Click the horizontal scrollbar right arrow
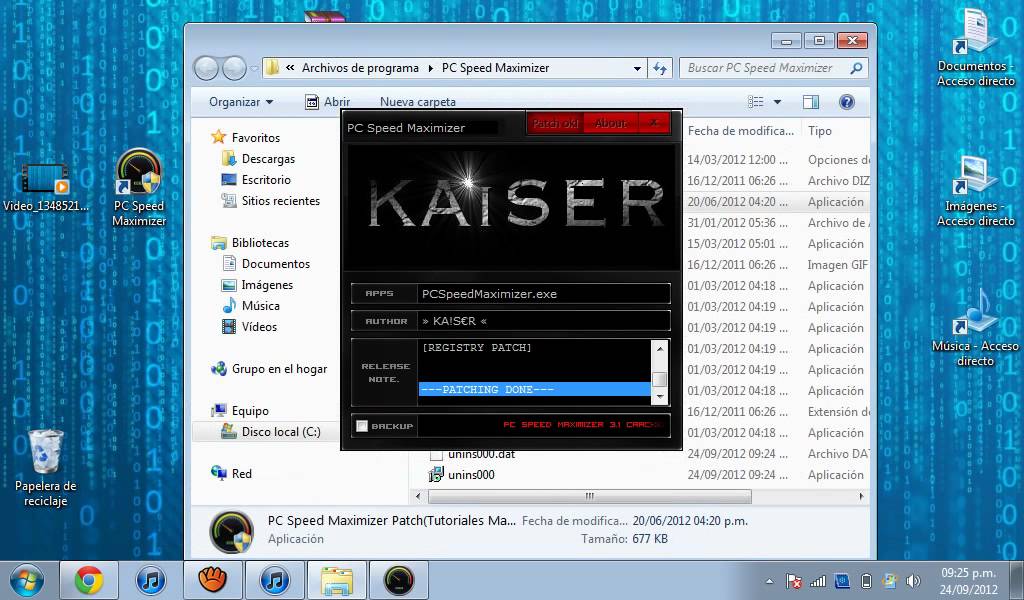This screenshot has width=1024, height=600. click(861, 496)
